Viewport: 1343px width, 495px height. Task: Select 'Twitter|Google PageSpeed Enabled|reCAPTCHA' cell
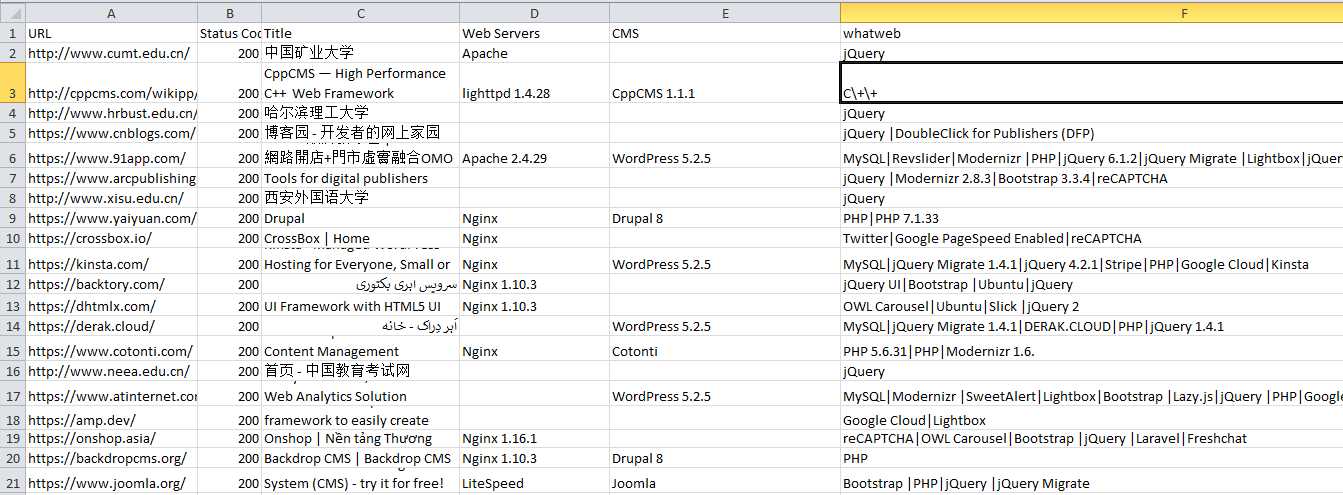tap(1091, 238)
